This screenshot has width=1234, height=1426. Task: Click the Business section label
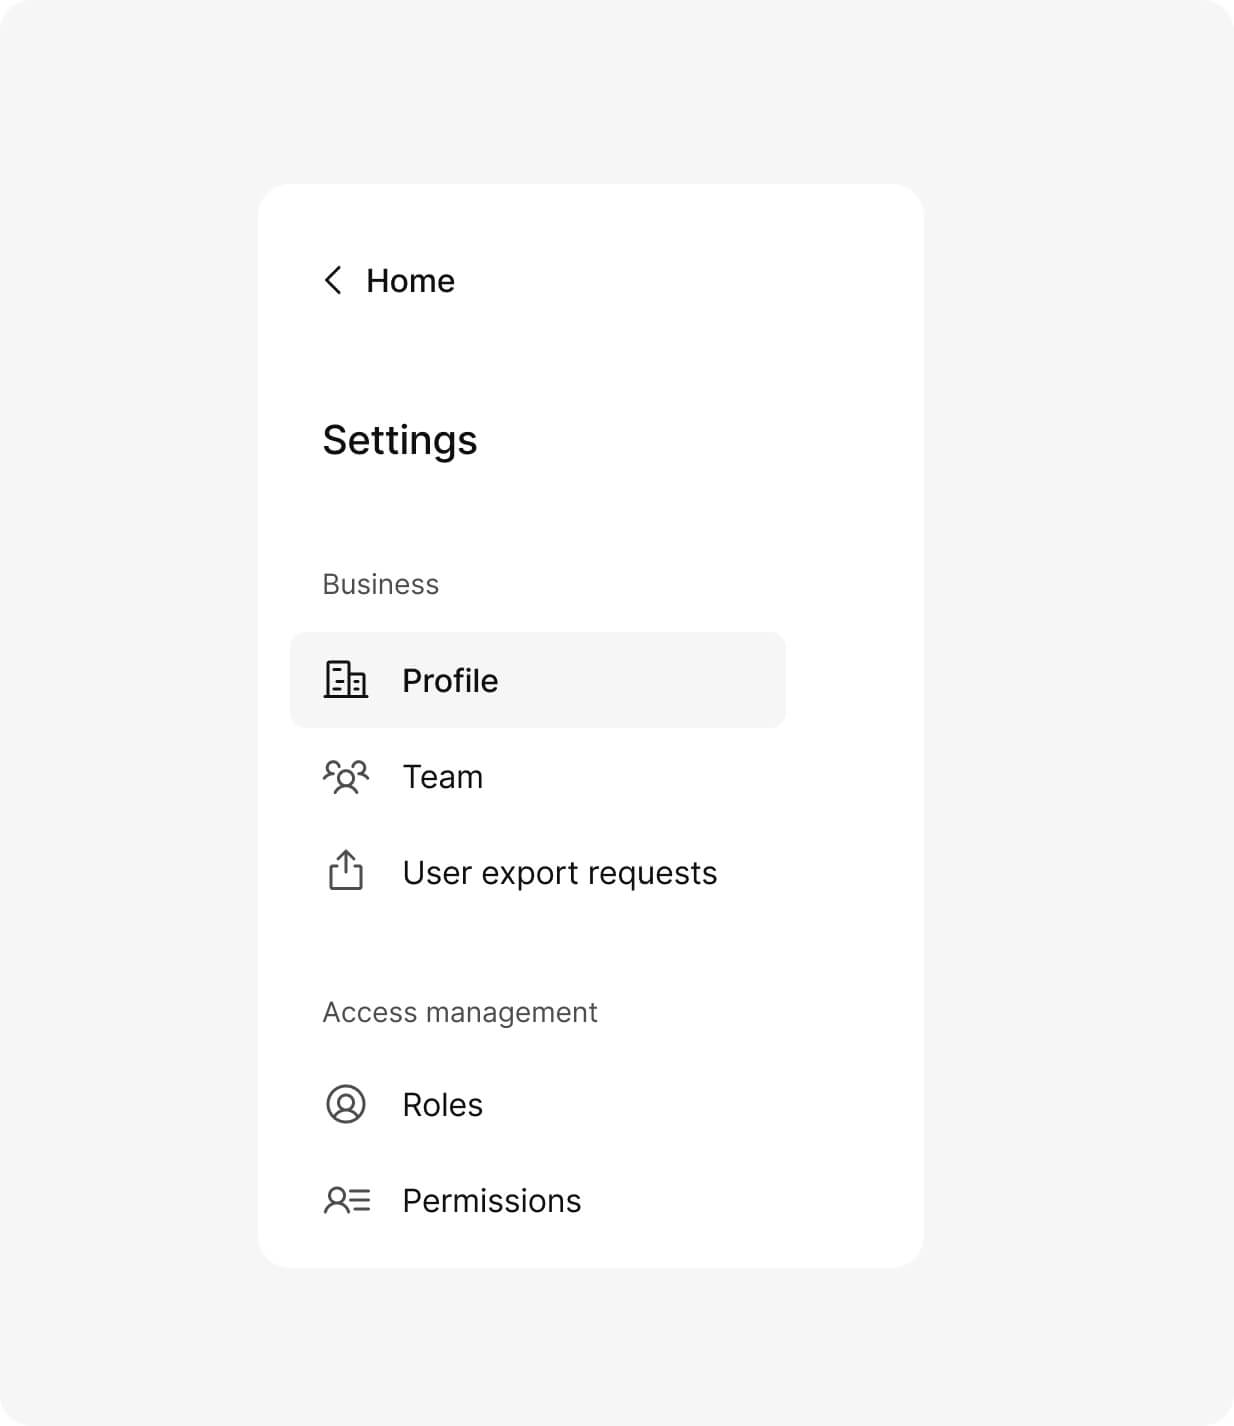click(x=380, y=584)
